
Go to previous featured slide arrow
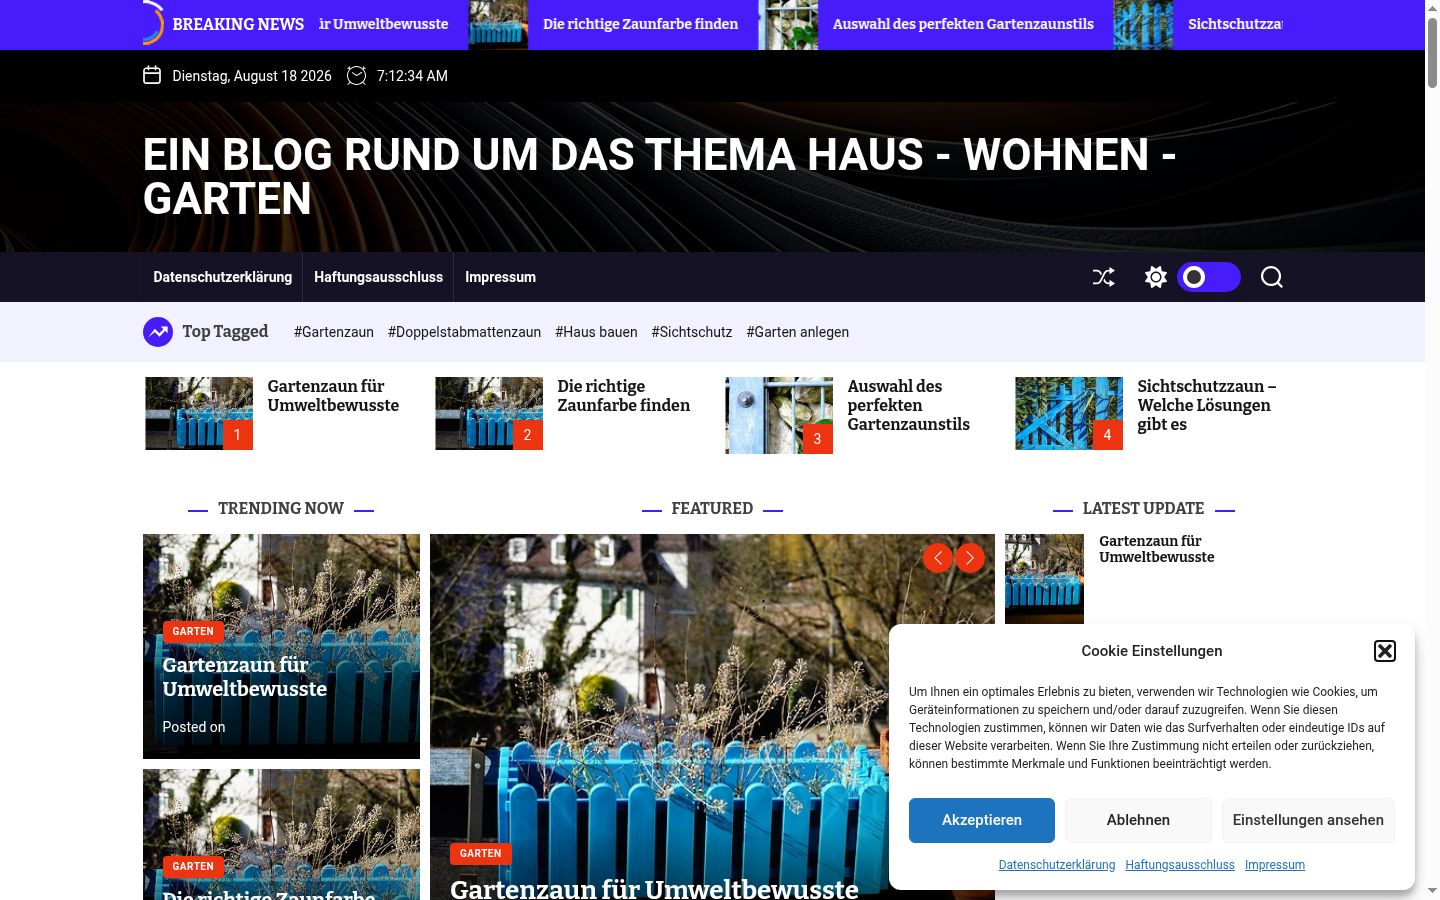tap(937, 558)
